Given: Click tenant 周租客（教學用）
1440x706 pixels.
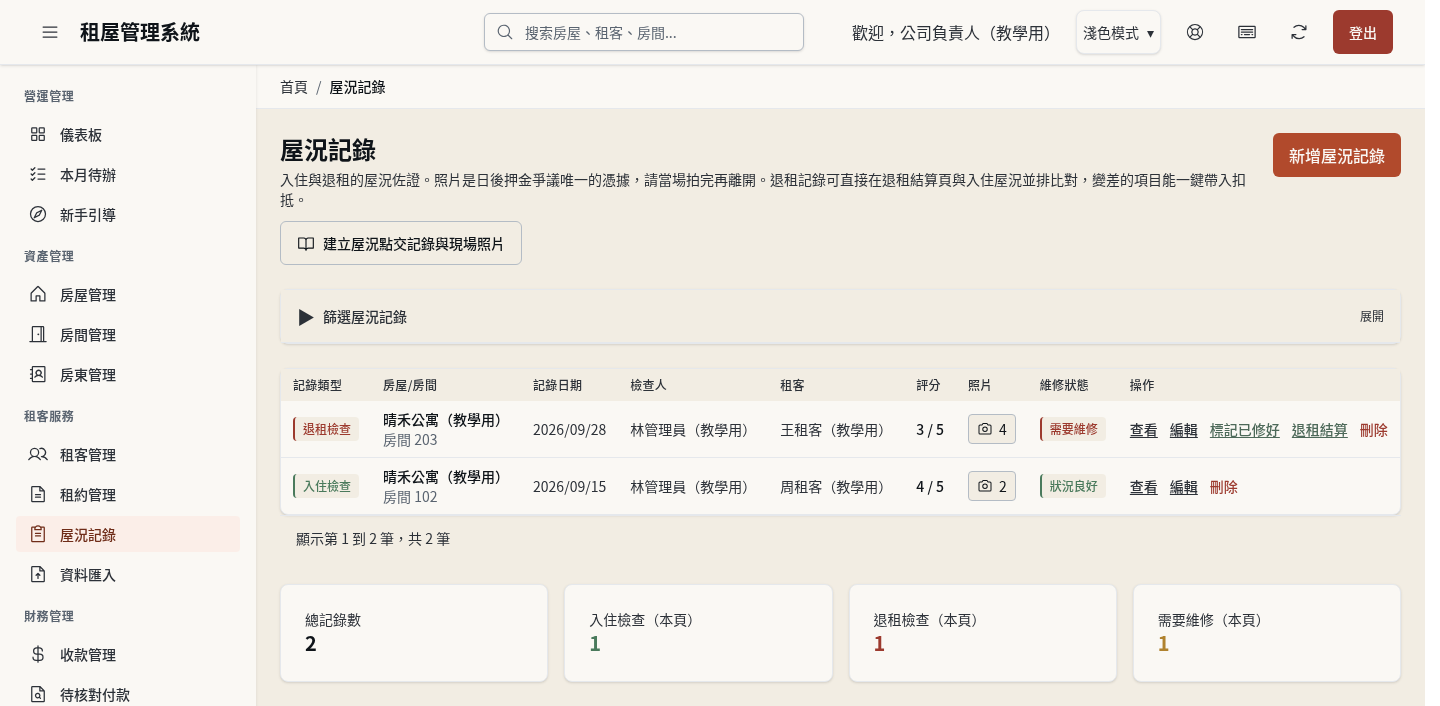Looking at the screenshot, I should tap(837, 487).
